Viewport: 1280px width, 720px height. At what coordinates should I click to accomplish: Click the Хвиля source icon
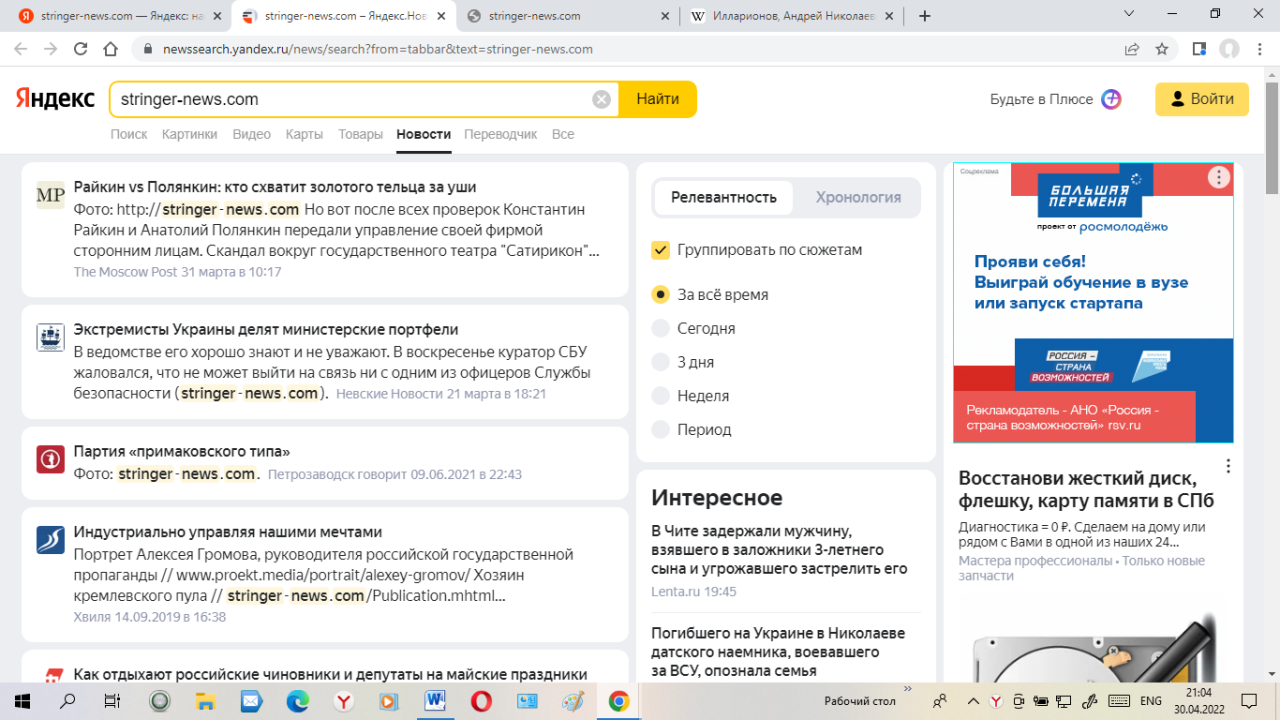click(50, 540)
